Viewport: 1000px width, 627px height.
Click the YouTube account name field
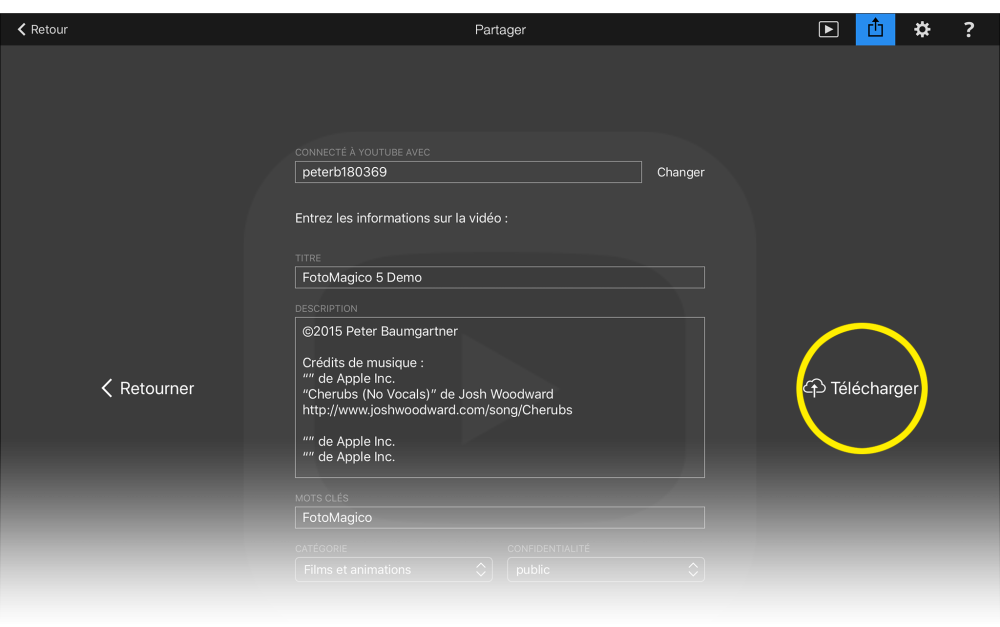[468, 172]
